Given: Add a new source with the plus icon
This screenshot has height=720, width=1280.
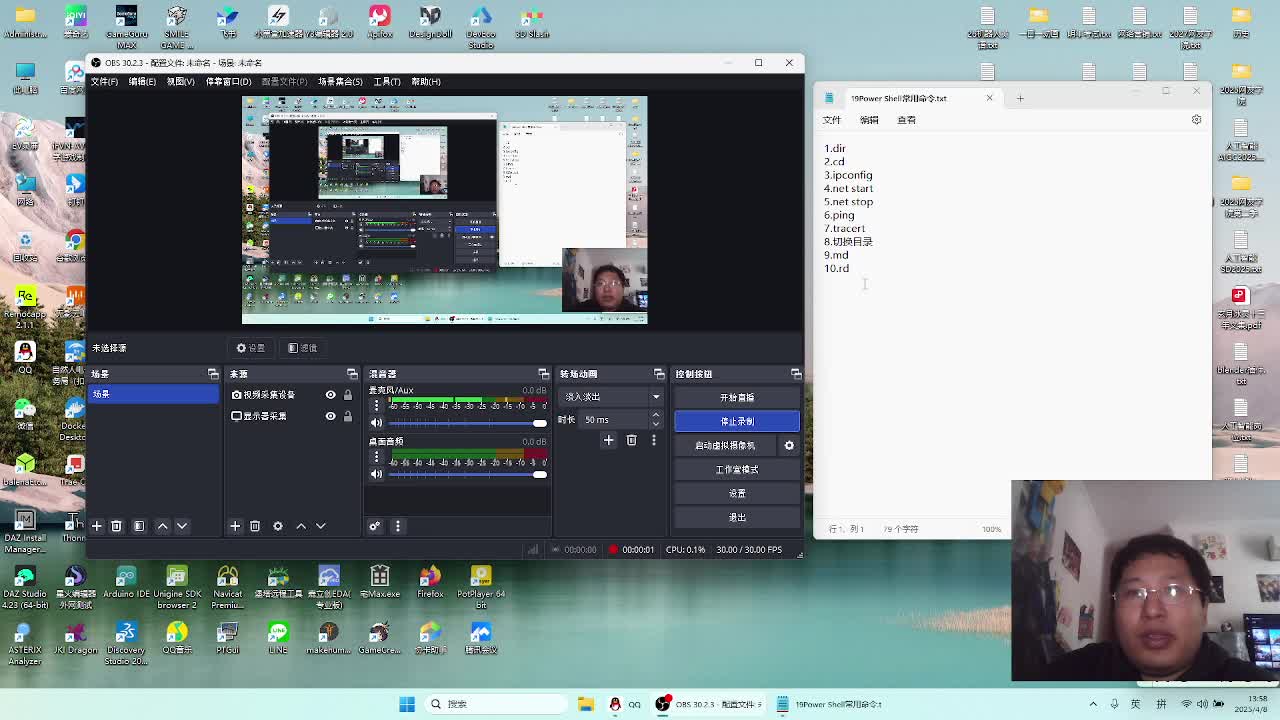Looking at the screenshot, I should pyautogui.click(x=235, y=526).
